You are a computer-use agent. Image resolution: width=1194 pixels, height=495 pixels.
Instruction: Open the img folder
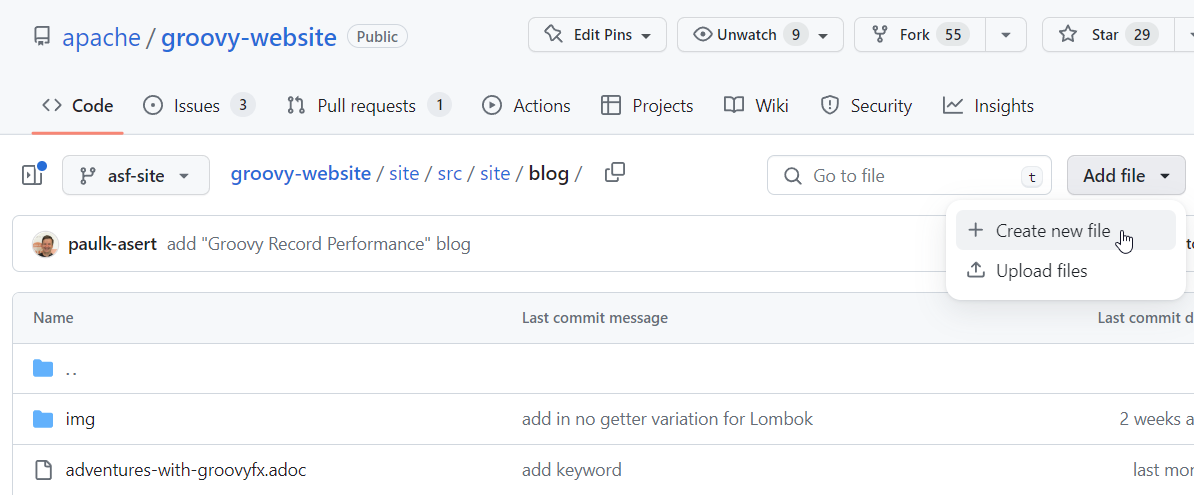pyautogui.click(x=80, y=419)
